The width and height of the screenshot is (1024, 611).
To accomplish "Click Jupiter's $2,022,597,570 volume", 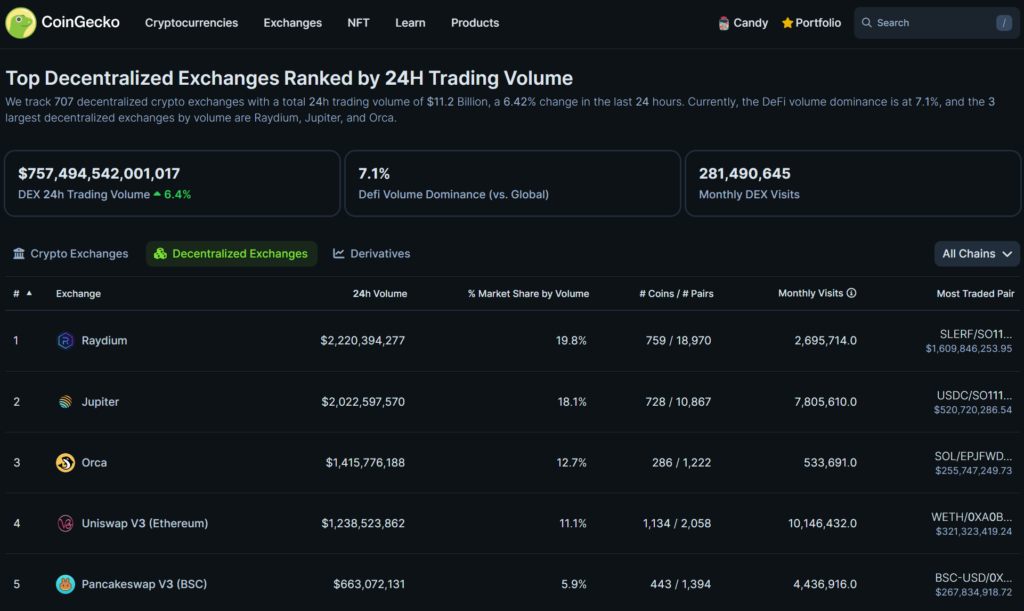I will 362,401.
